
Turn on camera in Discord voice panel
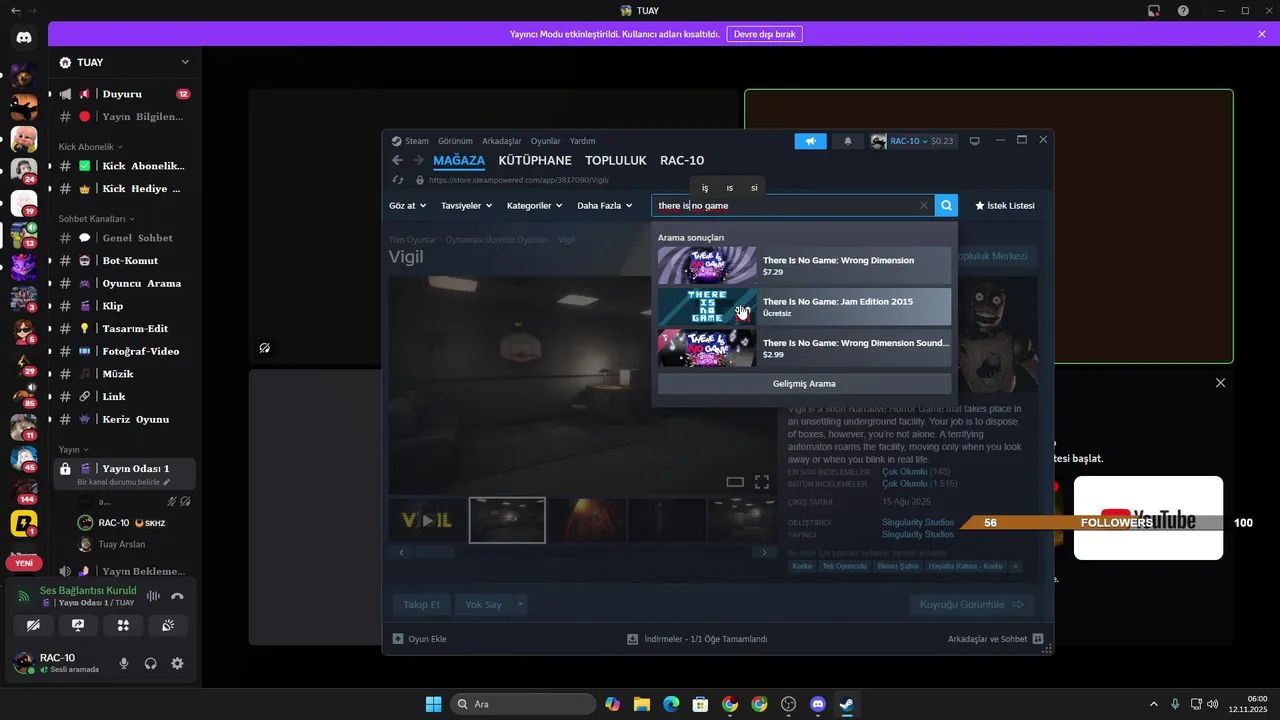(33, 625)
